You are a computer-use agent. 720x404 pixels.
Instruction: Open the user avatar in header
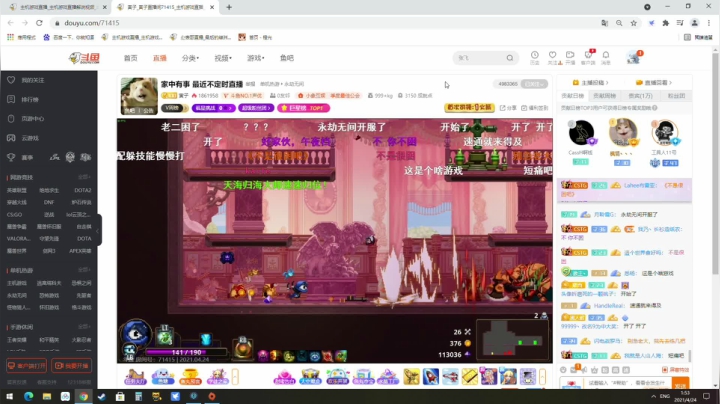(x=634, y=57)
